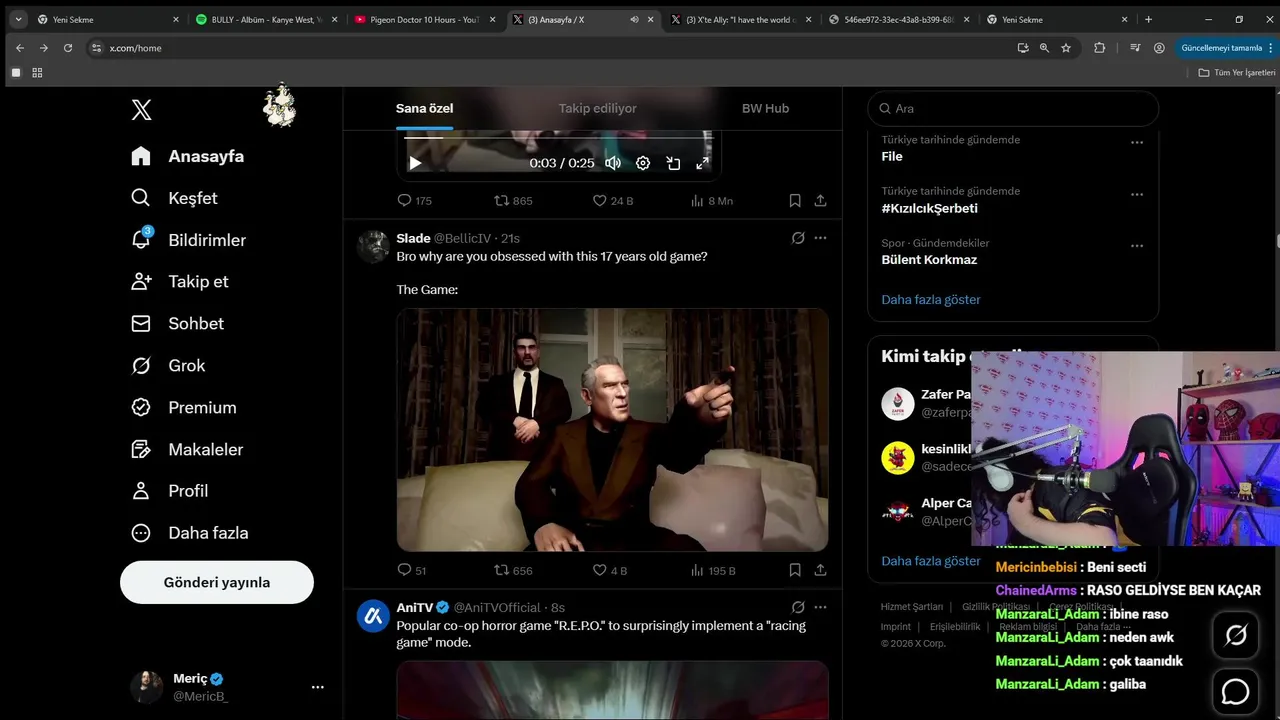Open video settings gear
Screen dimensions: 1280x720
643,163
